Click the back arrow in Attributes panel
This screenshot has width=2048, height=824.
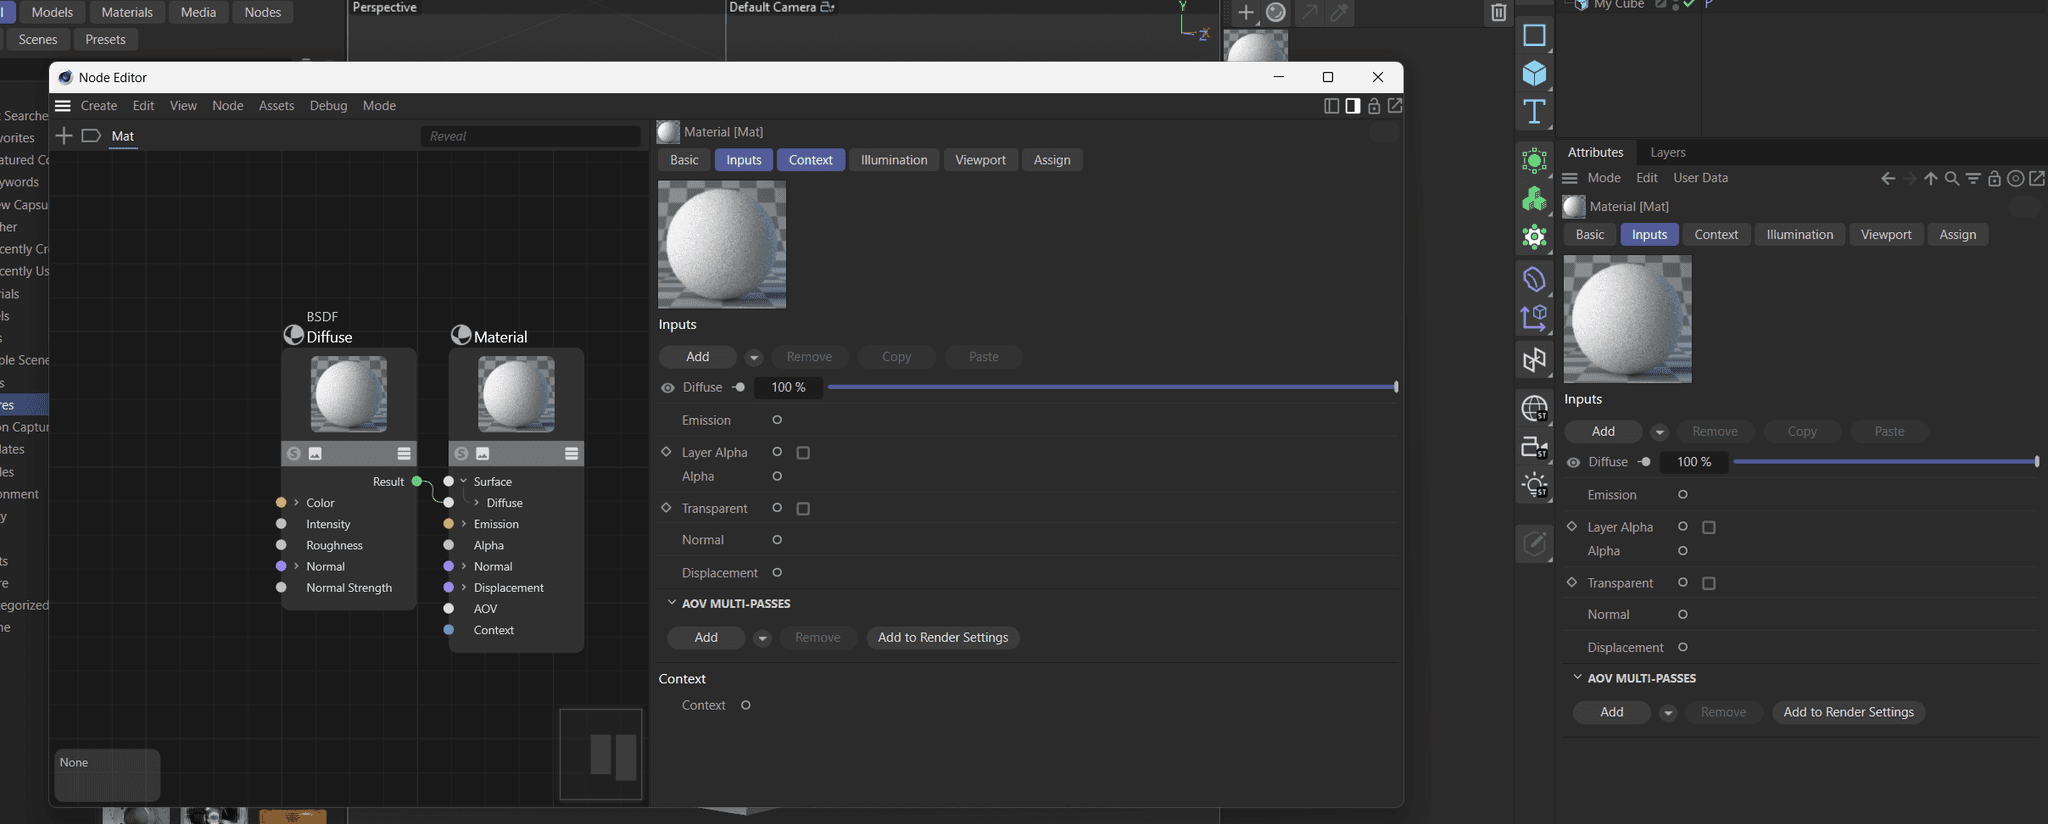[1887, 179]
